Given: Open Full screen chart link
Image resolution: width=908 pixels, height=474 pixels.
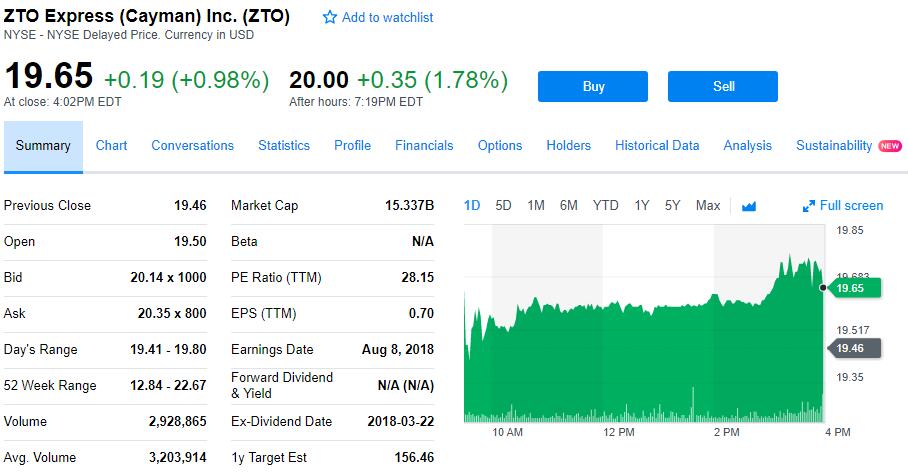Looking at the screenshot, I should (851, 205).
